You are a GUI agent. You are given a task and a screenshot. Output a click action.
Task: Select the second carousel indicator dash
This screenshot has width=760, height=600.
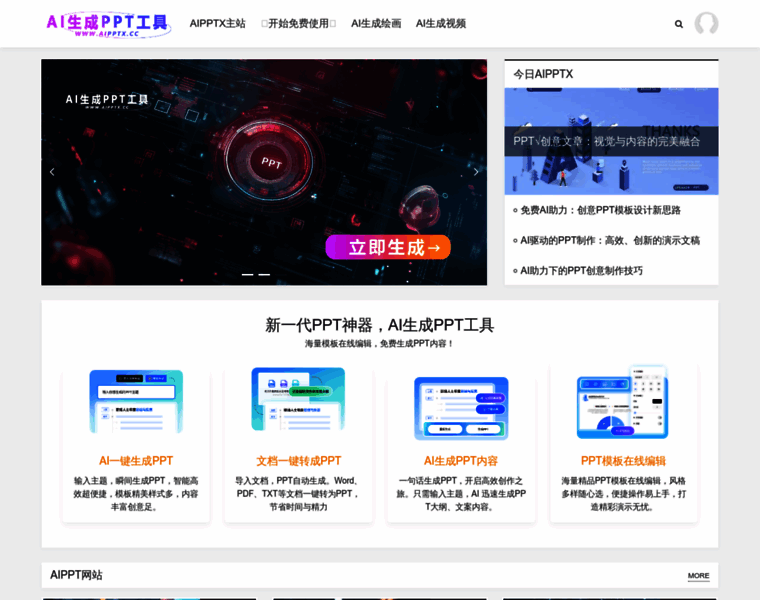[x=264, y=274]
